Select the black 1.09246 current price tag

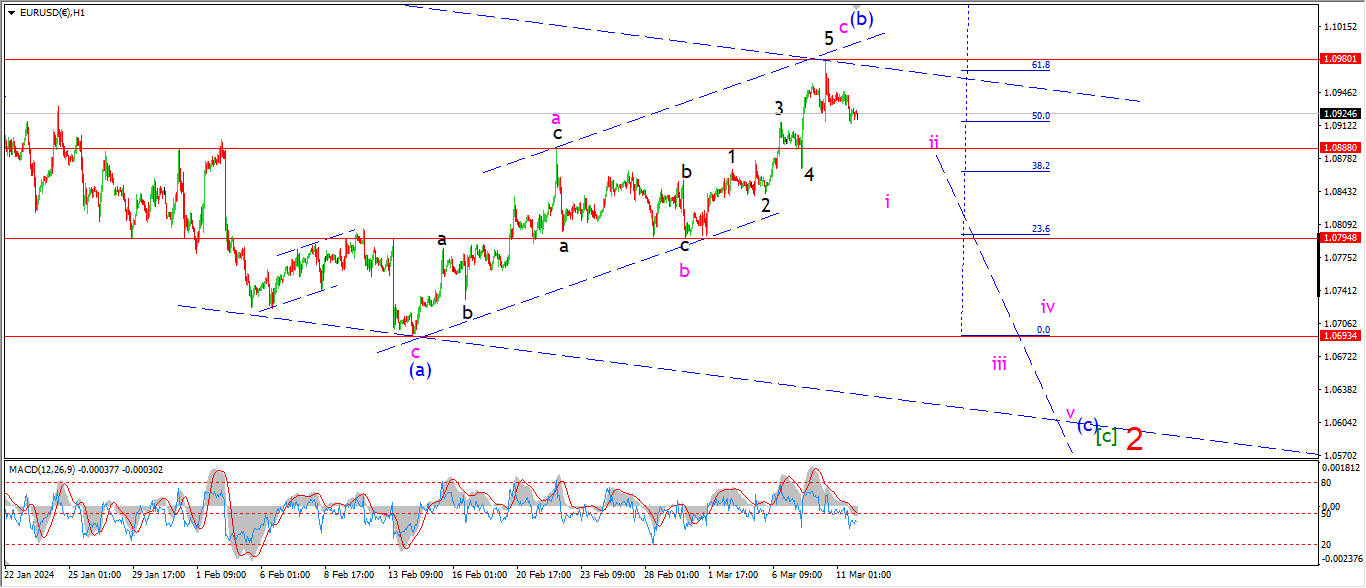tap(1338, 114)
